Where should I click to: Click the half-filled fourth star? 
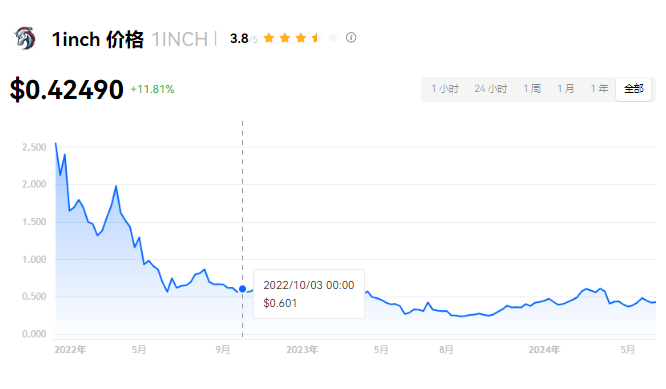point(317,38)
